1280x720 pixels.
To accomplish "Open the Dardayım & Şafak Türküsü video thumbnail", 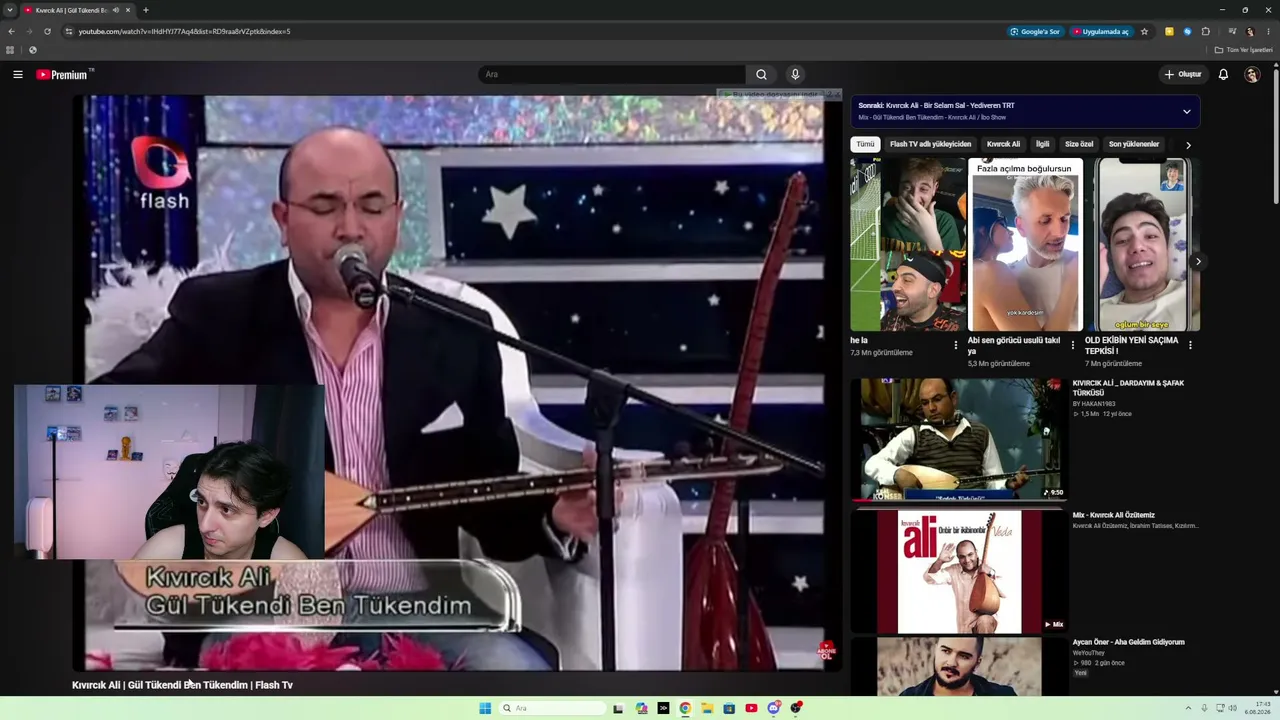I will [x=958, y=439].
